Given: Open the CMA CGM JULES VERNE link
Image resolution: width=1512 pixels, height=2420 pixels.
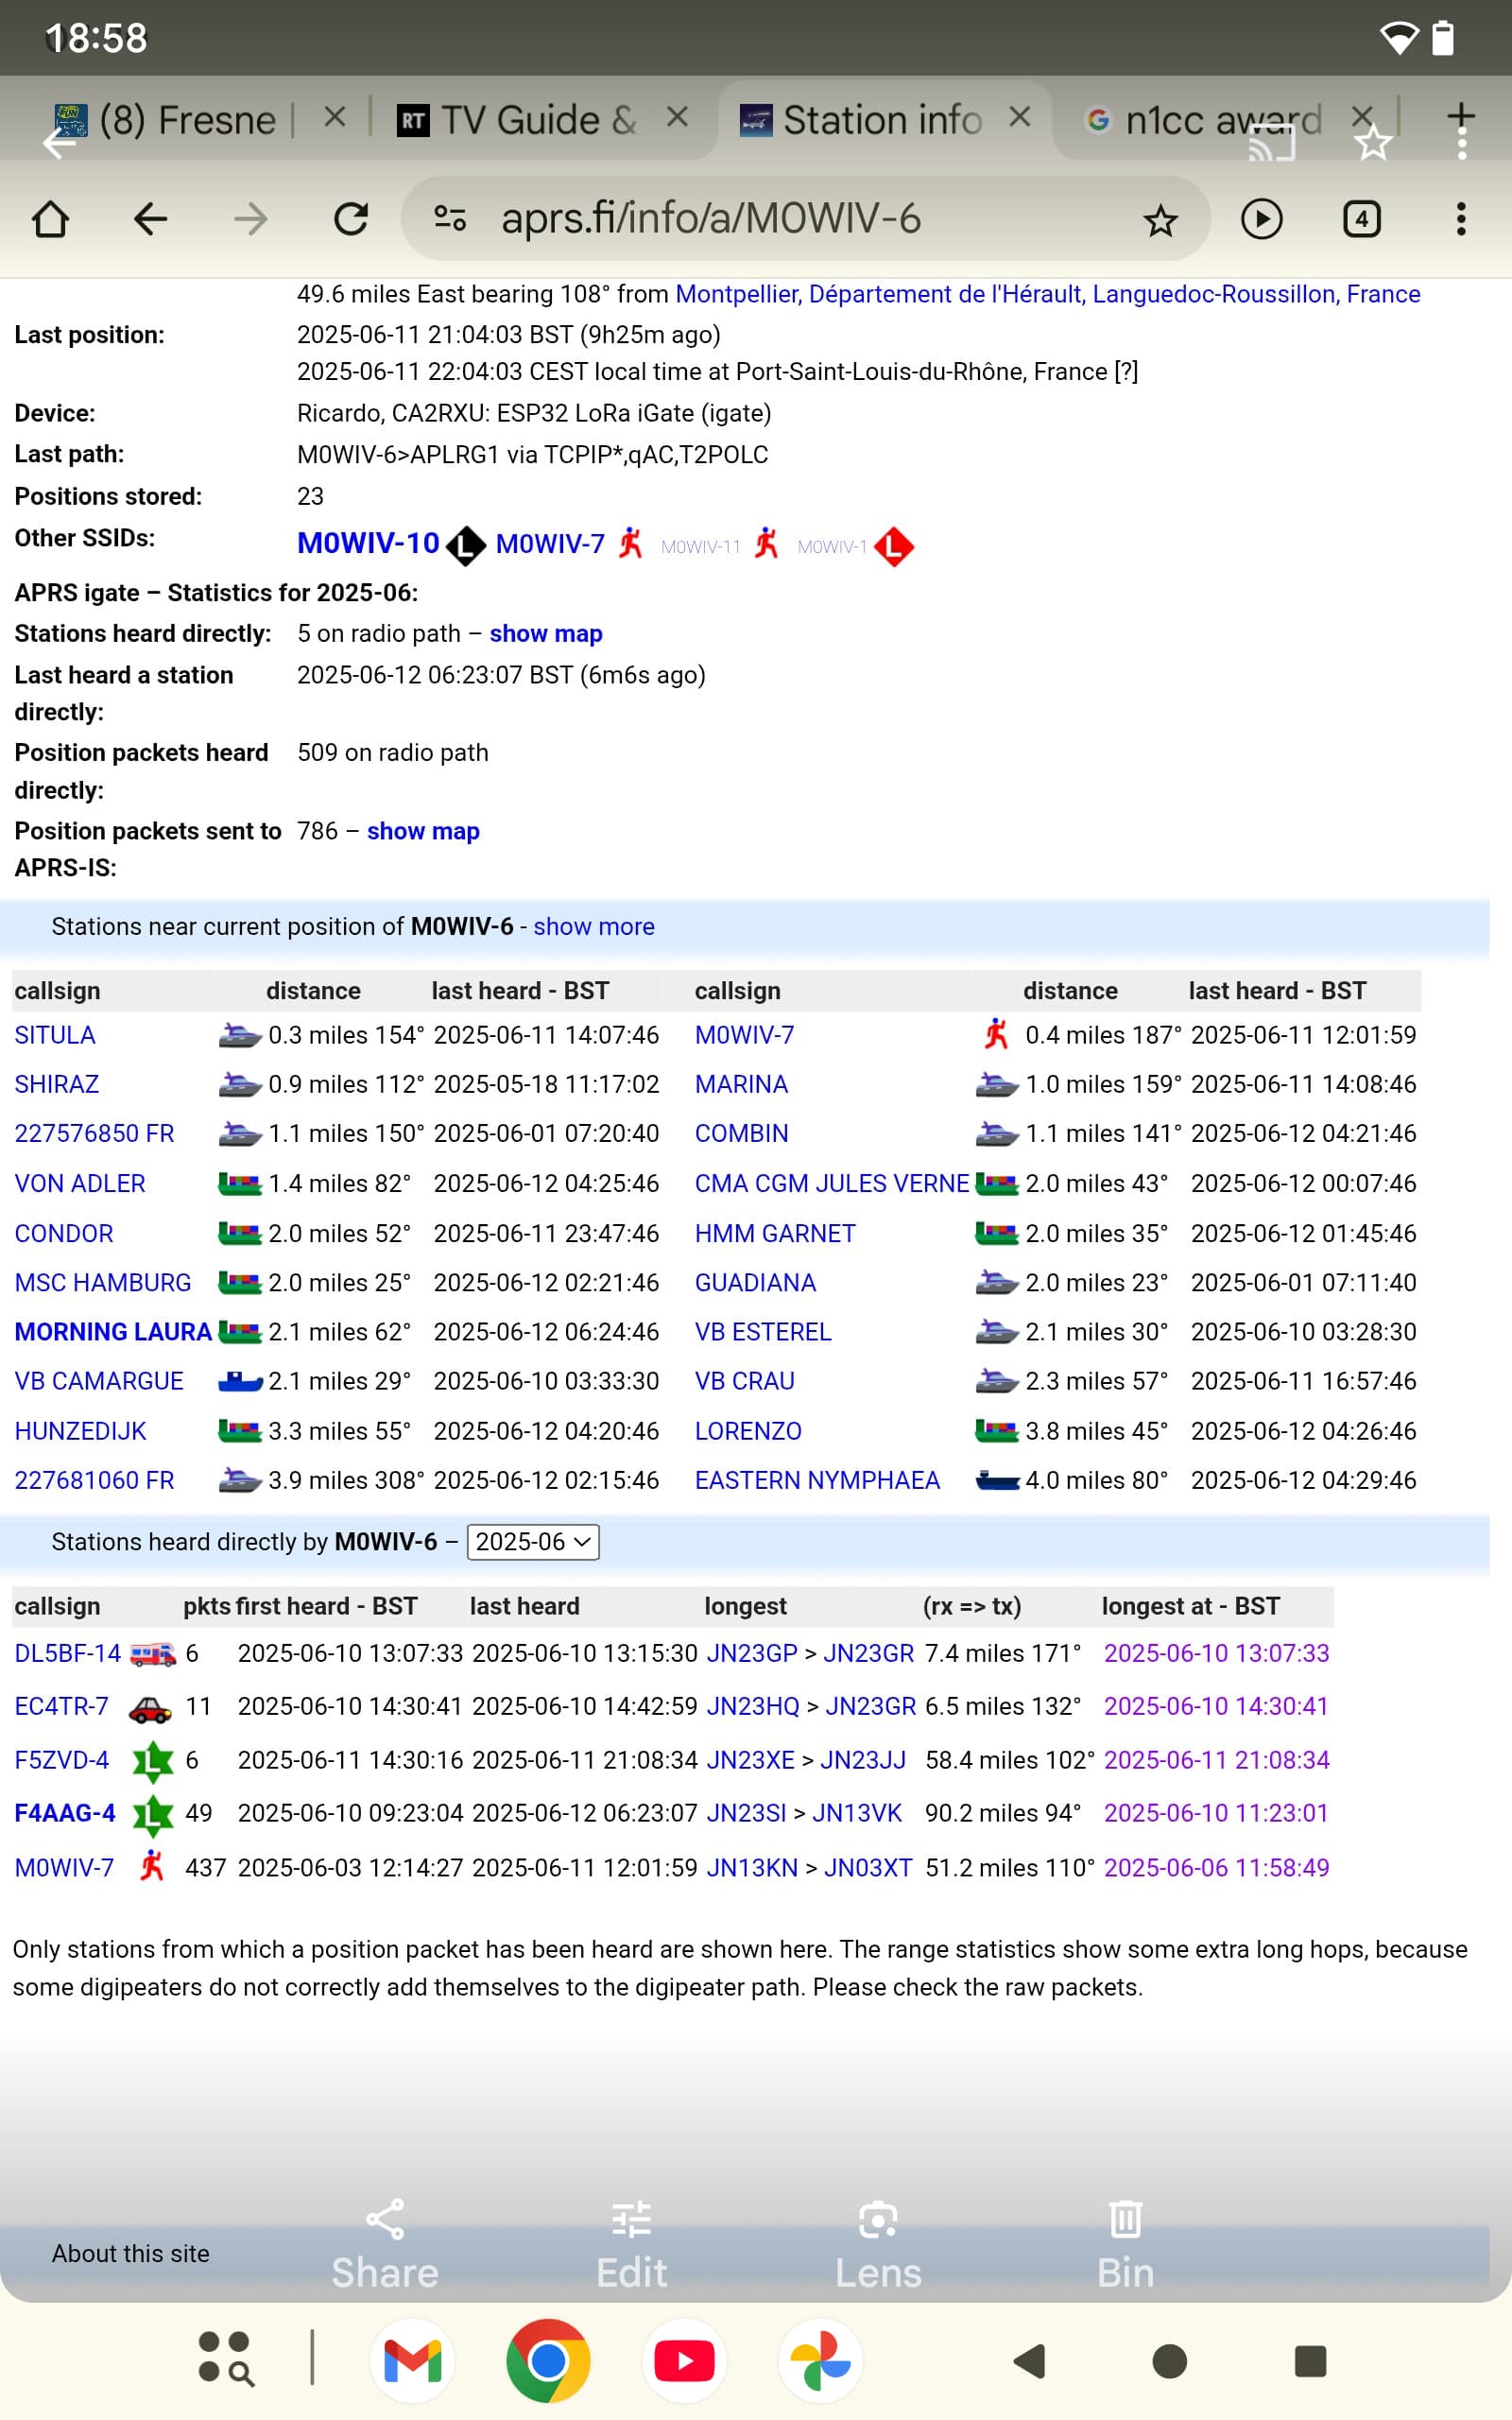Looking at the screenshot, I should click(831, 1184).
